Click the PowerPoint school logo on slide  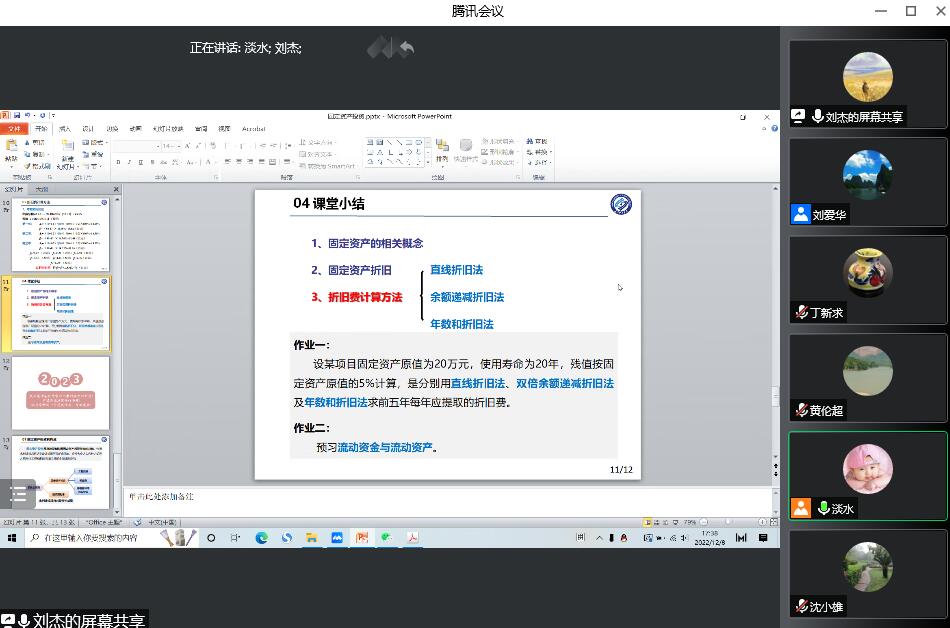point(621,205)
